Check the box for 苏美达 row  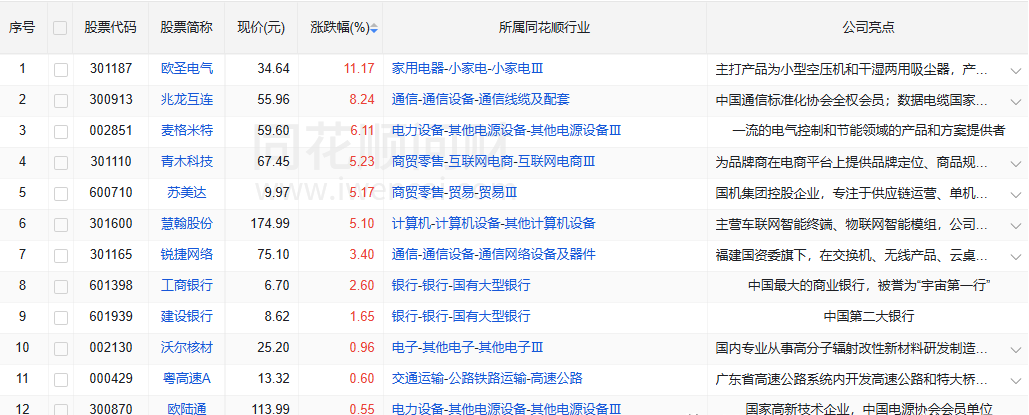point(61,194)
